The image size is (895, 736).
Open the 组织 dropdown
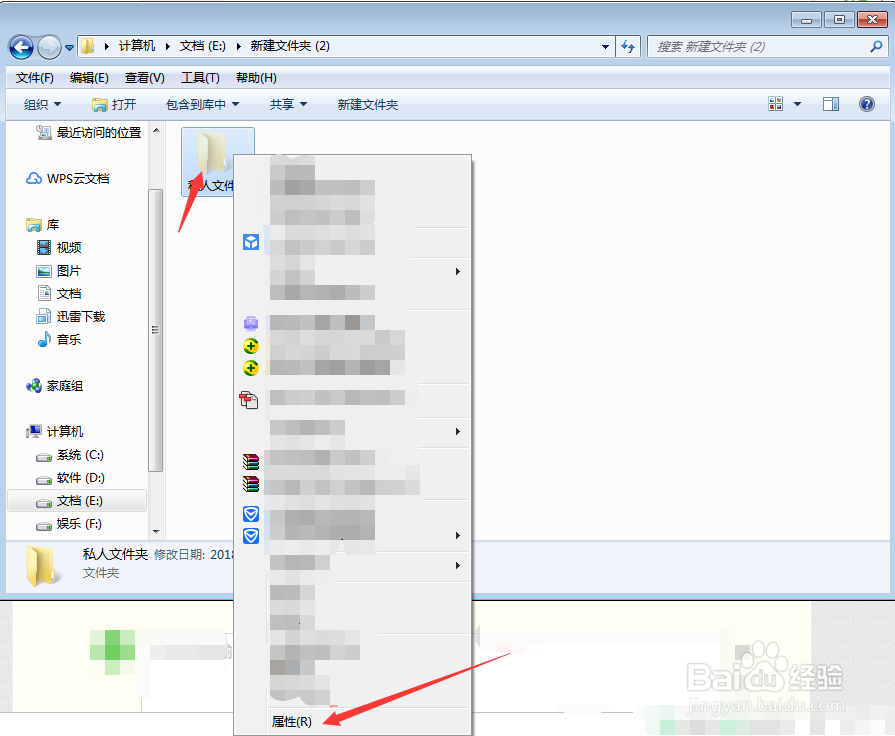(42, 104)
